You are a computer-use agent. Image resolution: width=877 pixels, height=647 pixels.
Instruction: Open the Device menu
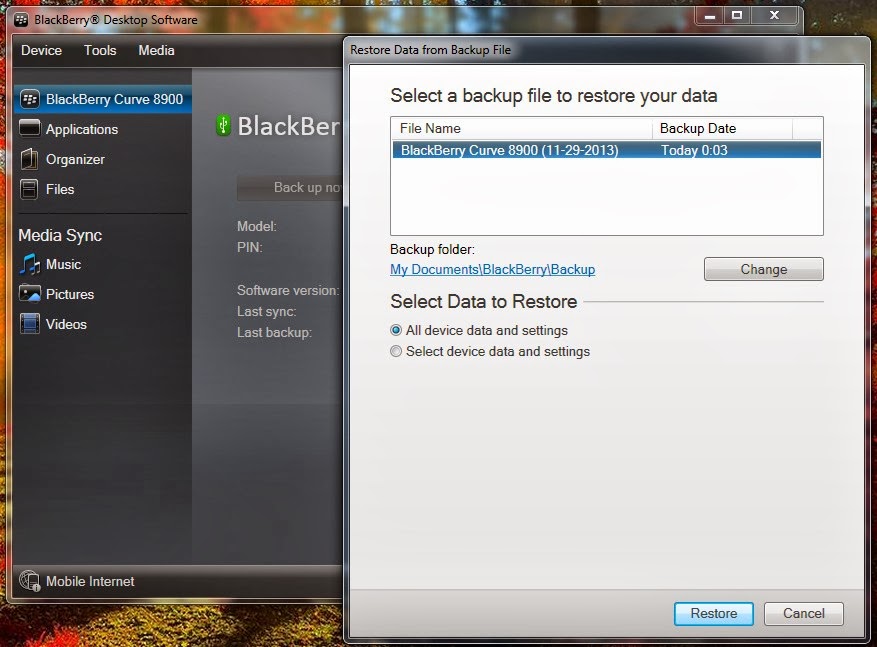click(41, 50)
